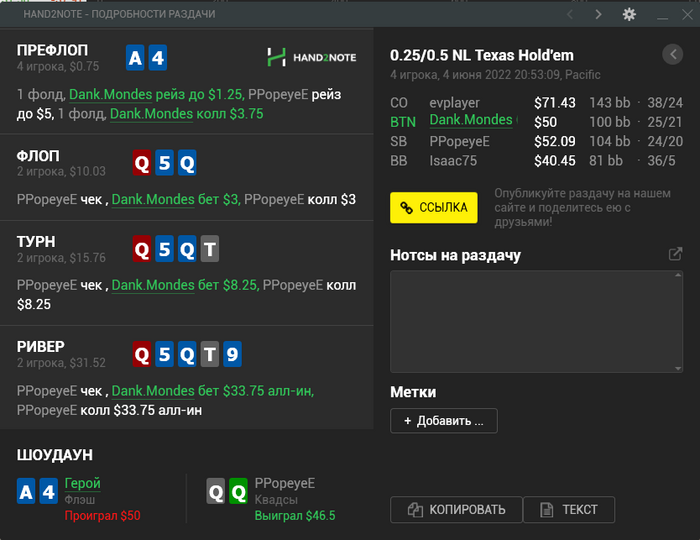Image resolution: width=700 pixels, height=540 pixels.
Task: Click showdown hero card A
Action: tap(26, 491)
